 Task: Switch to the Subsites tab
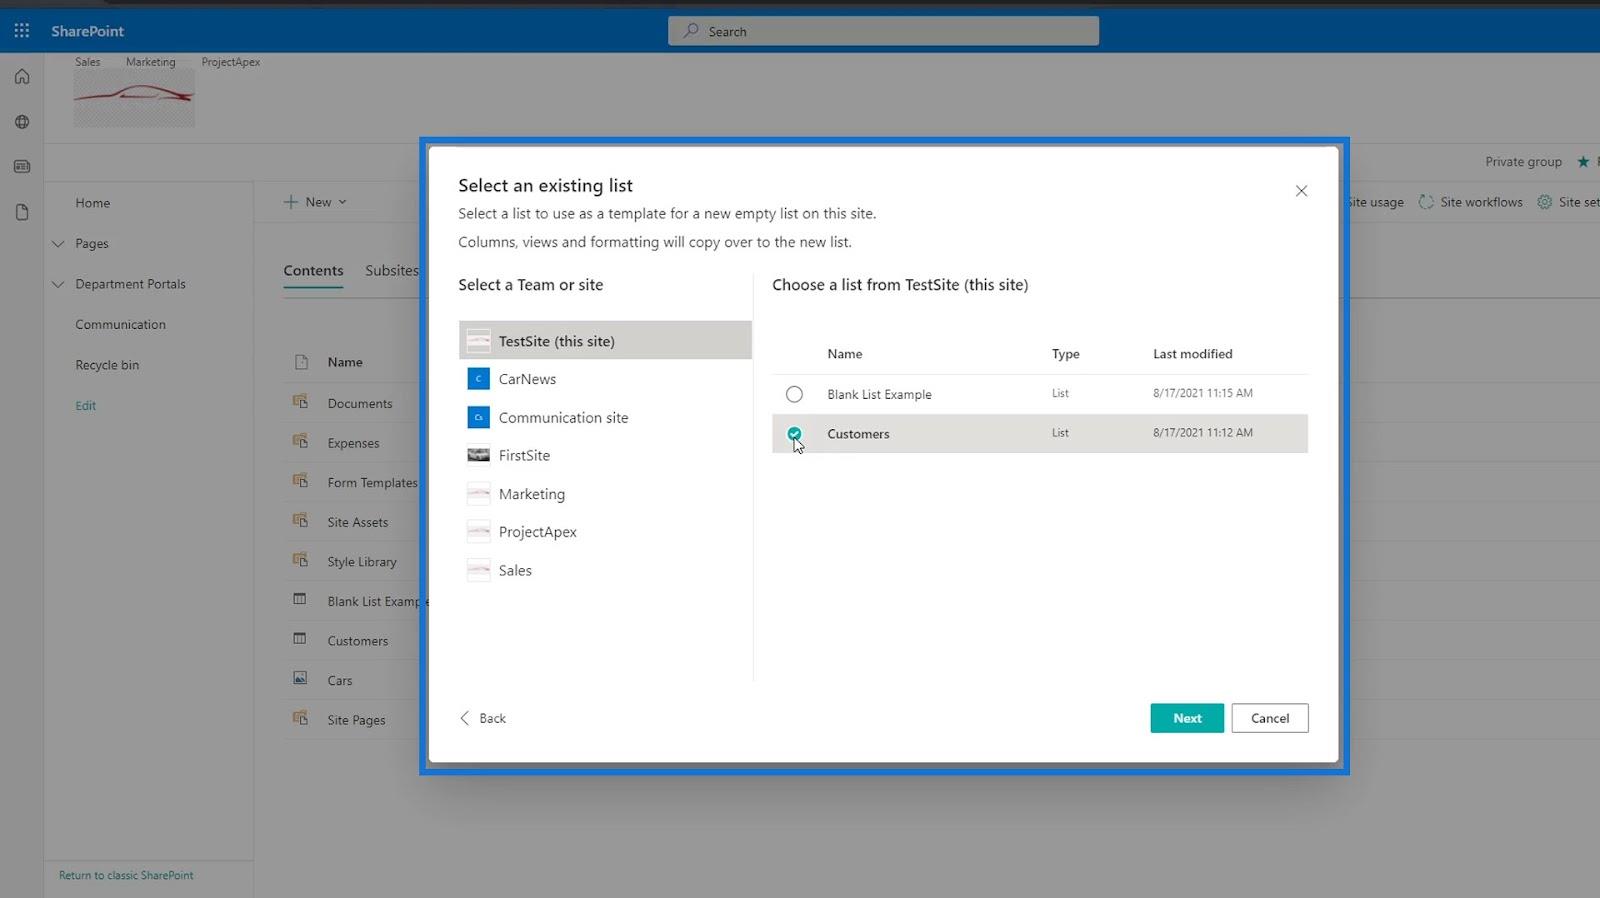point(391,271)
